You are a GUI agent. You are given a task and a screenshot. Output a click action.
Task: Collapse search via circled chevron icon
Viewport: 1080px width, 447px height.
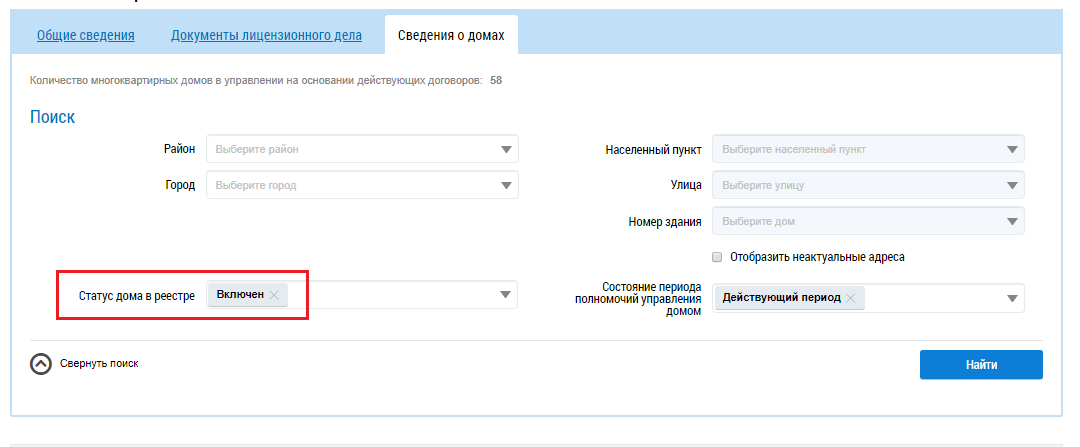[x=41, y=364]
